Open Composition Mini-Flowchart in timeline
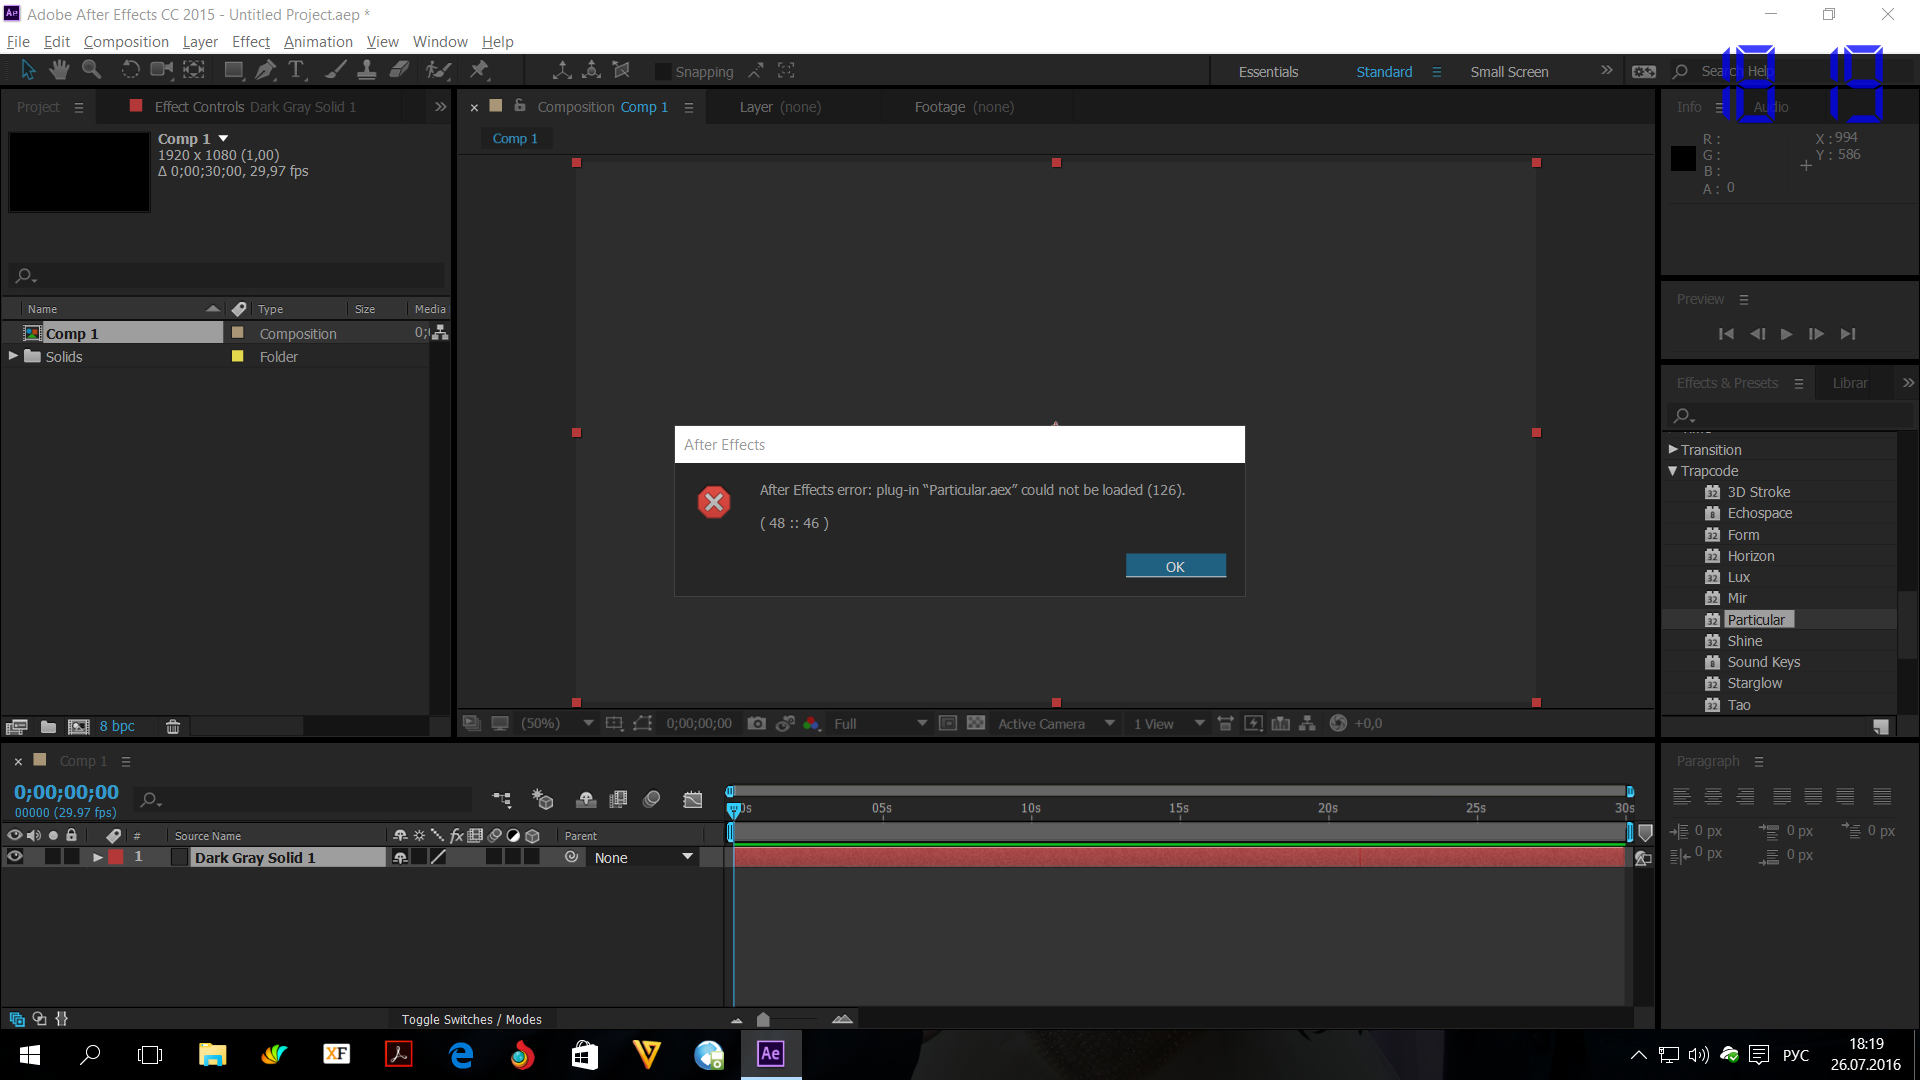The image size is (1920, 1080). (502, 800)
